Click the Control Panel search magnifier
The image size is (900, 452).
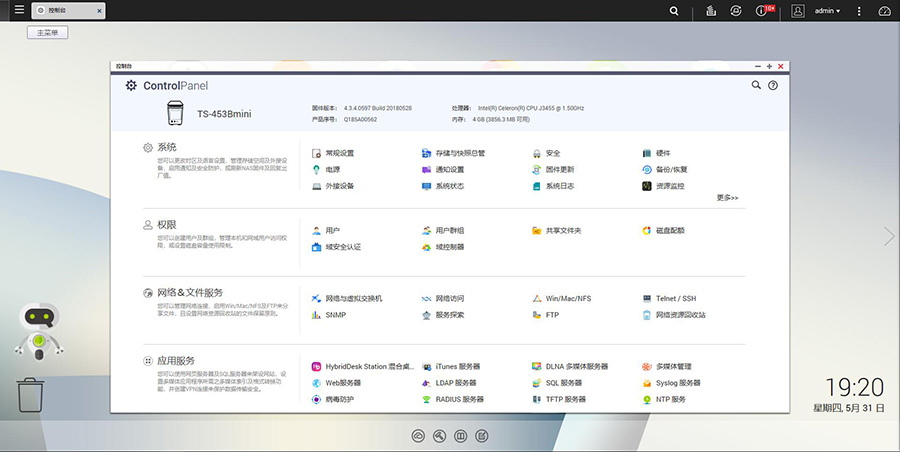[756, 86]
